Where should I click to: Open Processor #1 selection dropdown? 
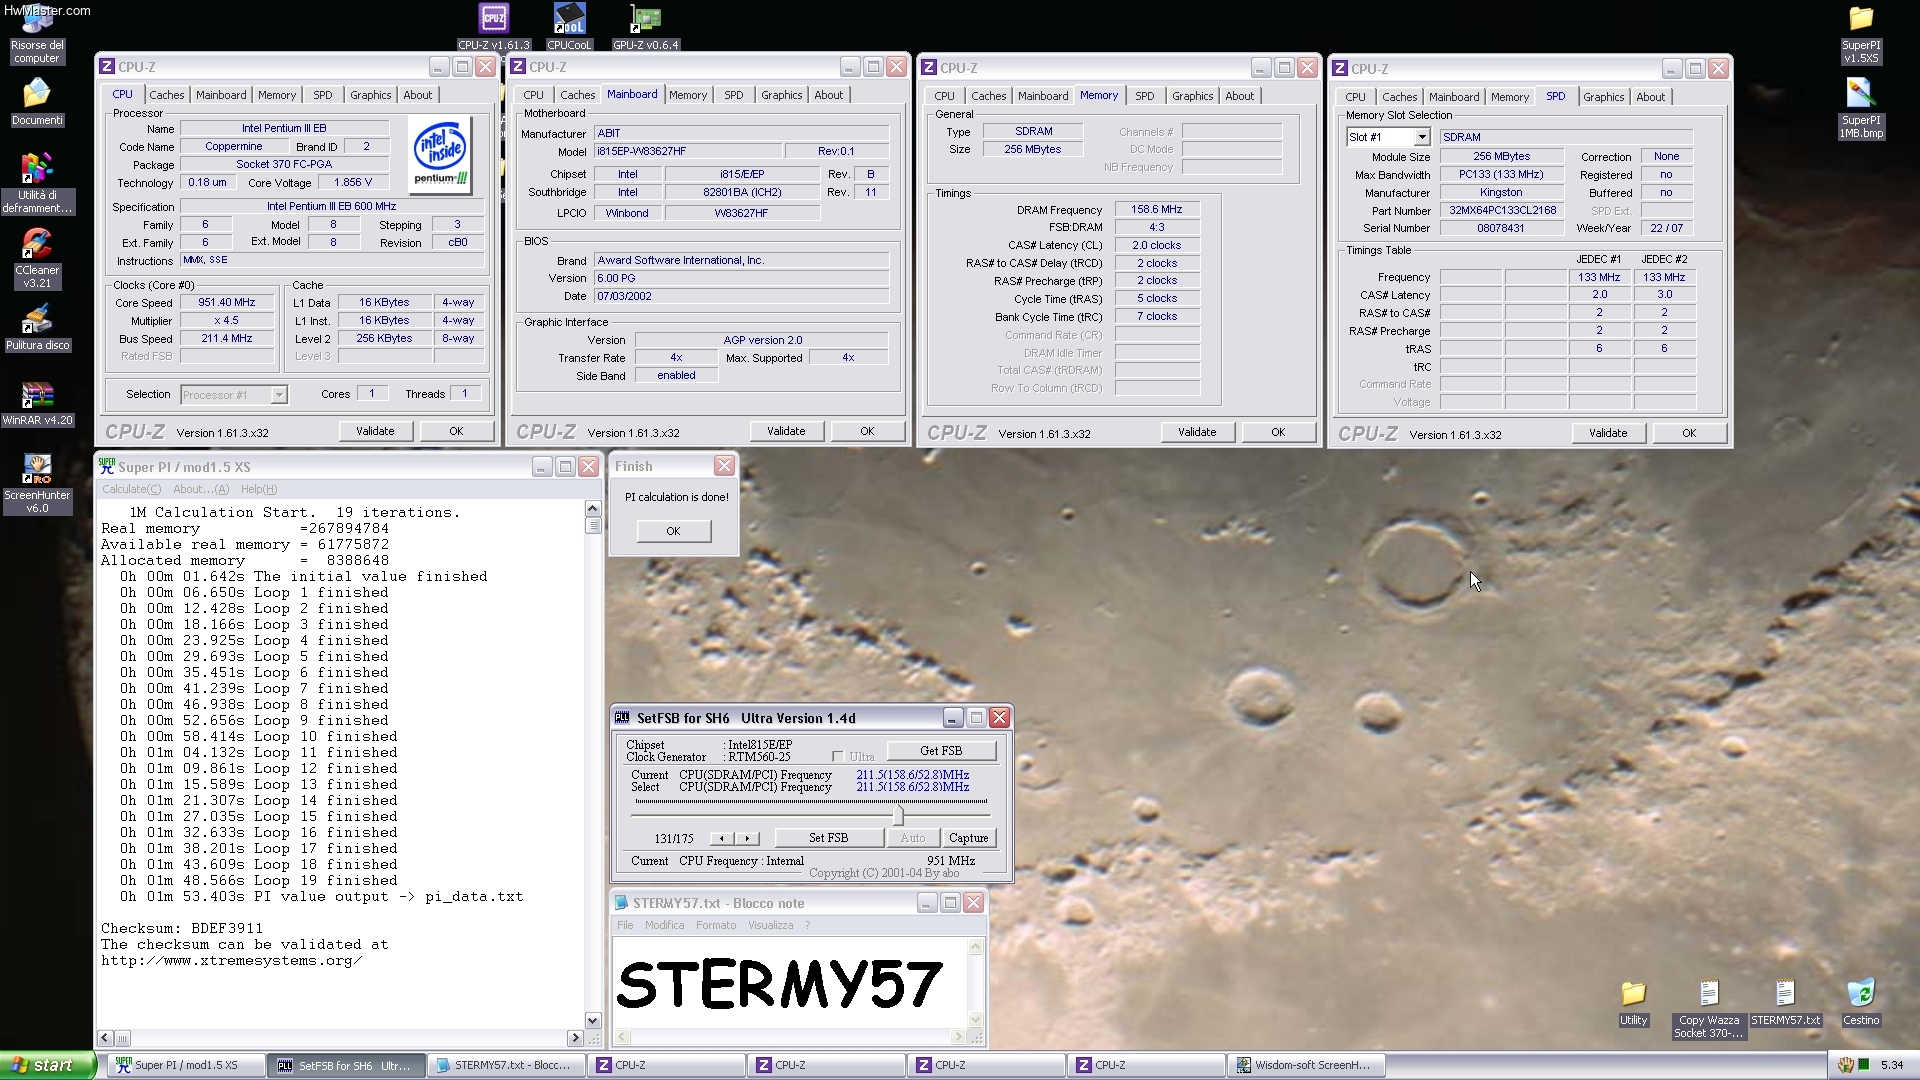pyautogui.click(x=279, y=395)
